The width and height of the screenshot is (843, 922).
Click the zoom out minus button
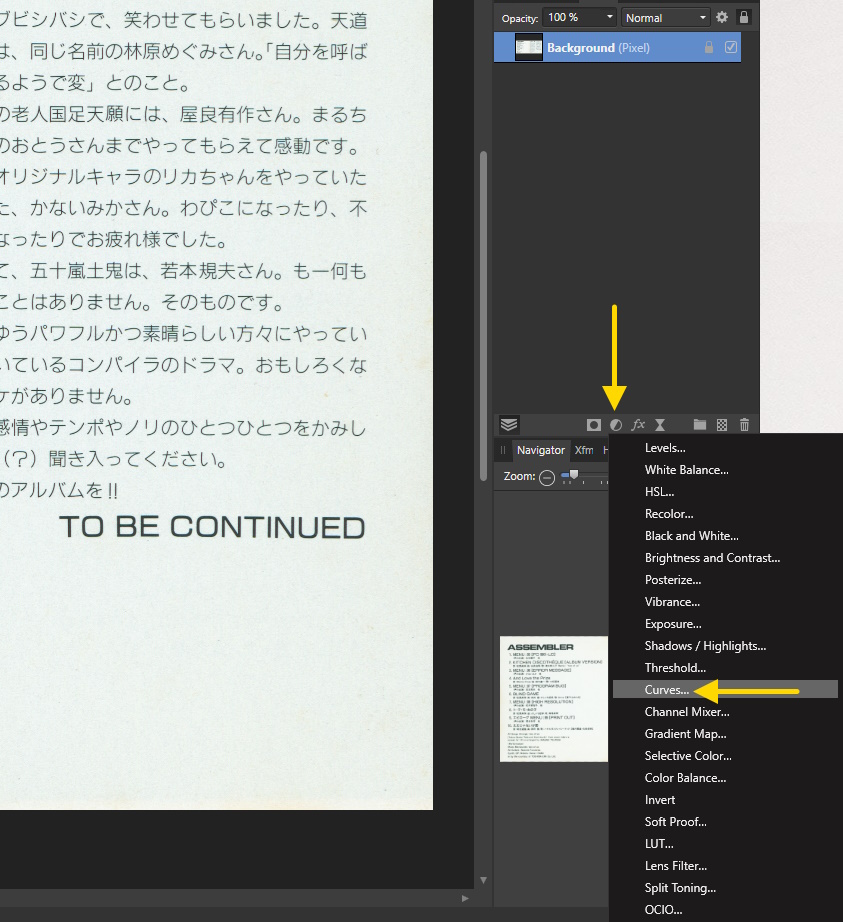point(547,478)
